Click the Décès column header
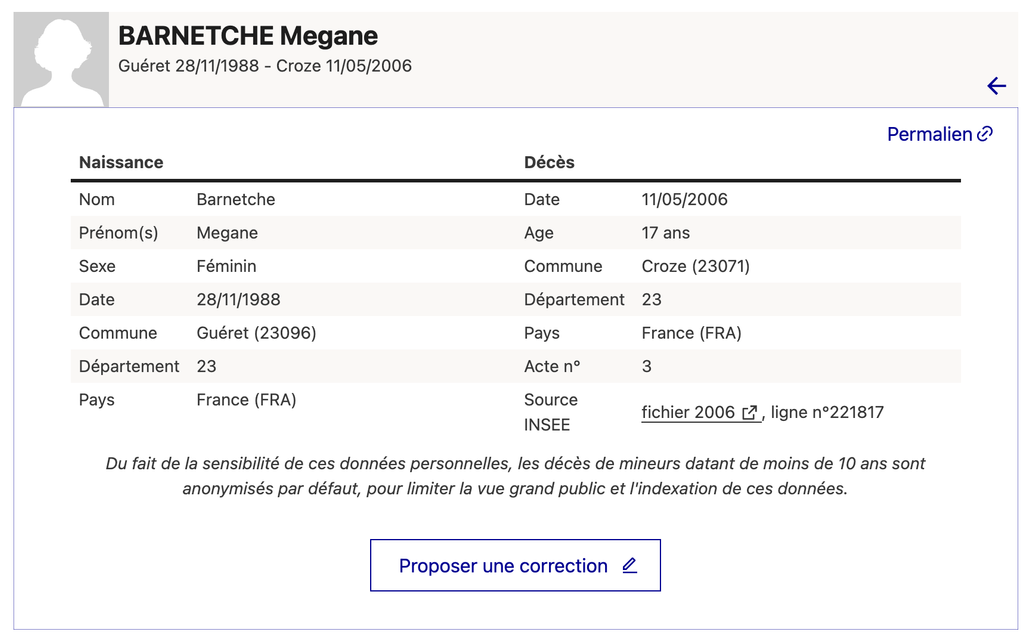1024x638 pixels. pyautogui.click(x=549, y=162)
